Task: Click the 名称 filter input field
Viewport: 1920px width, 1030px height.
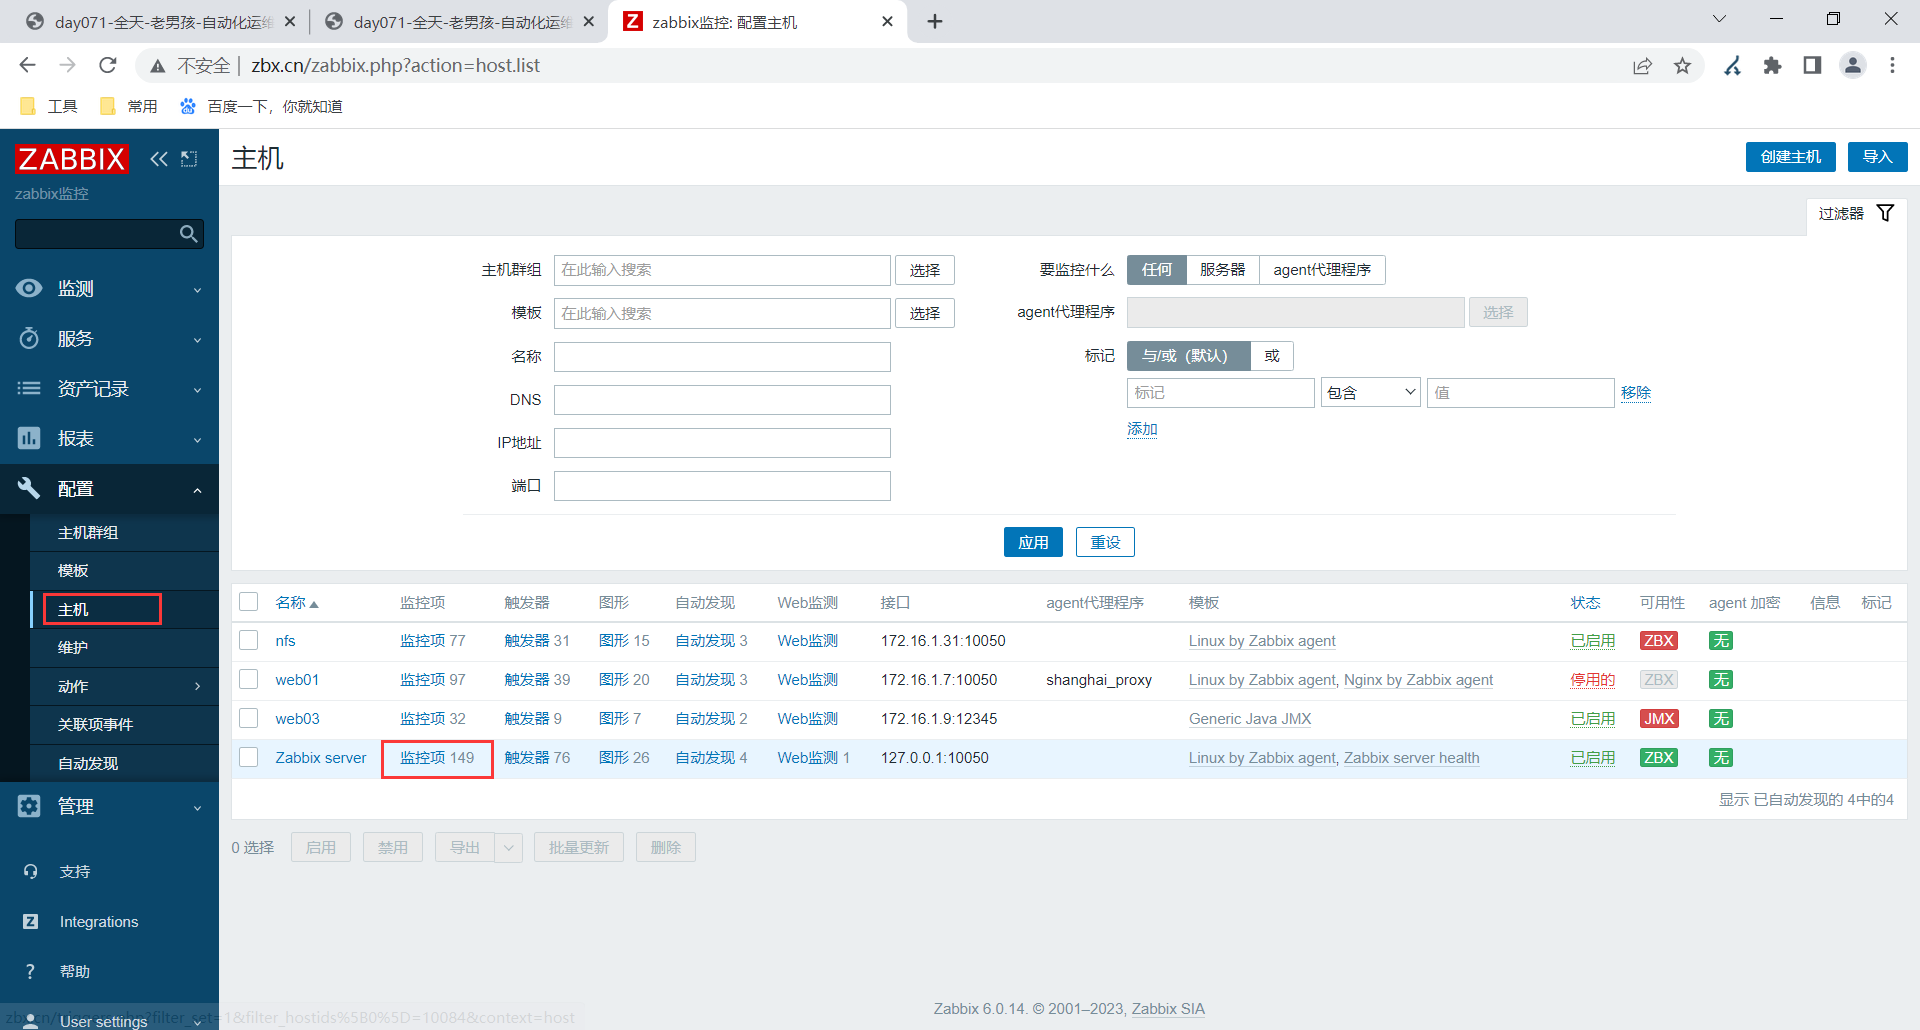Action: tap(722, 357)
